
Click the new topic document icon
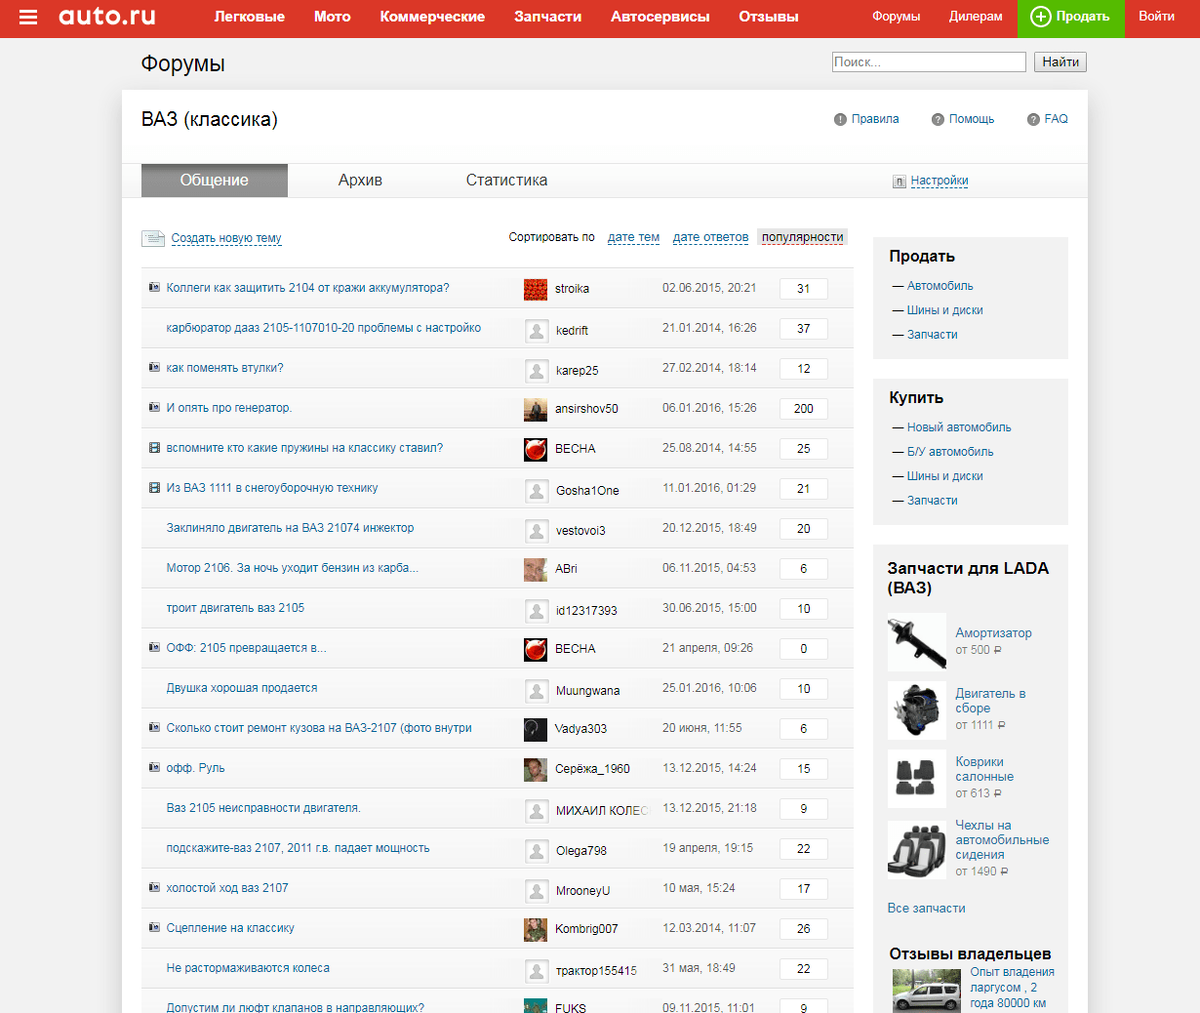point(153,238)
